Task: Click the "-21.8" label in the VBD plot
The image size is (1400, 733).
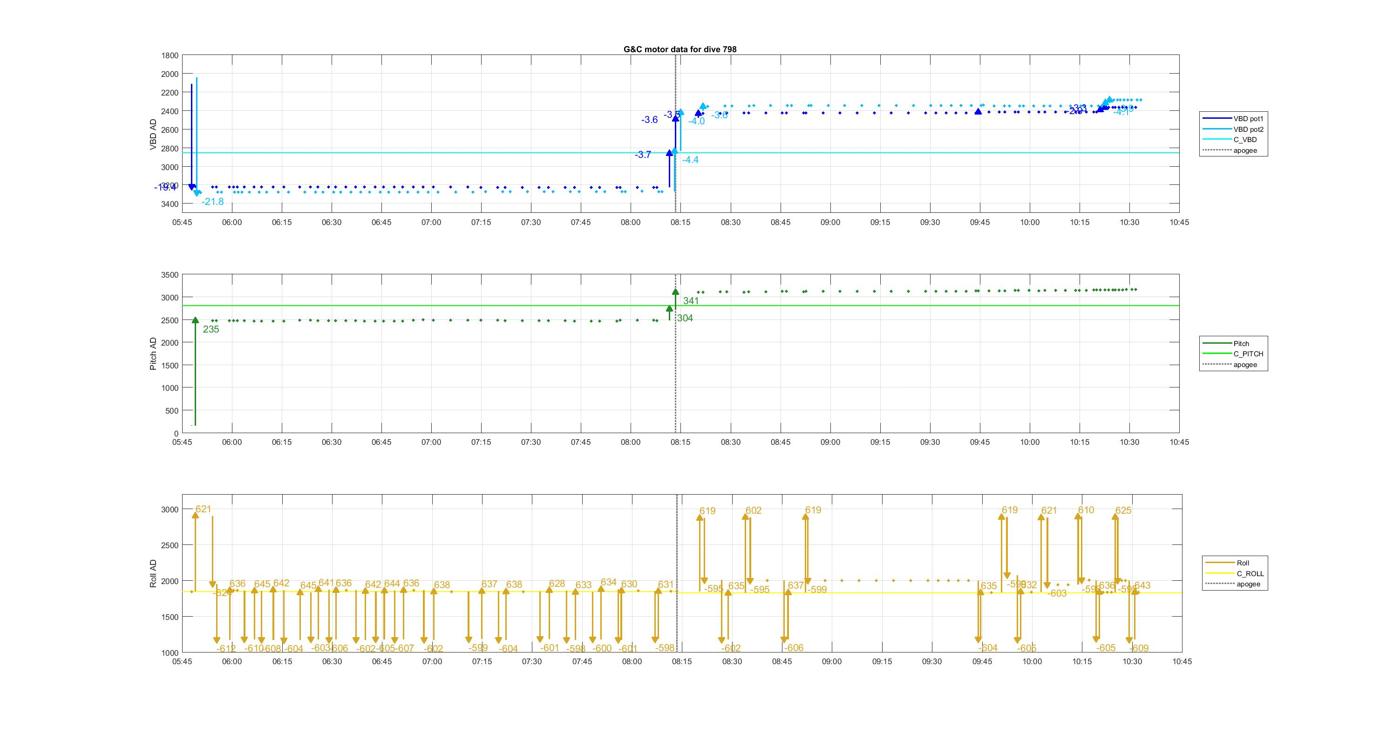Action: pos(212,202)
